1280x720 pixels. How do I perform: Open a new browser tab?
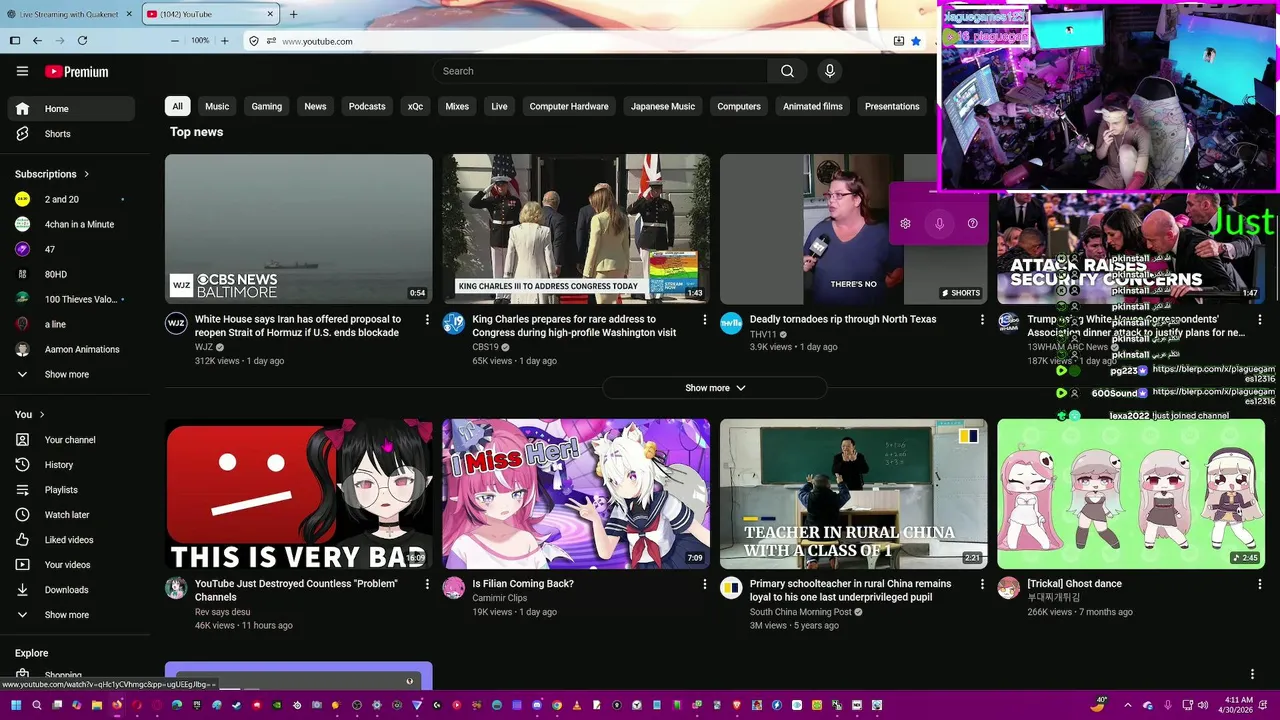tap(293, 14)
